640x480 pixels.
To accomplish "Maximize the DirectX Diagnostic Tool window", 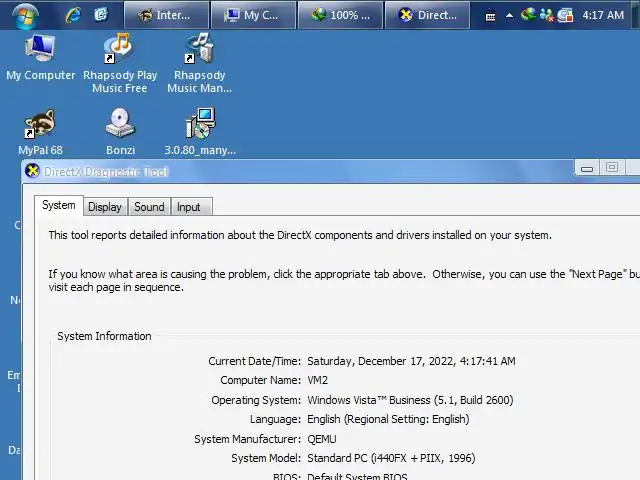I will coord(611,167).
